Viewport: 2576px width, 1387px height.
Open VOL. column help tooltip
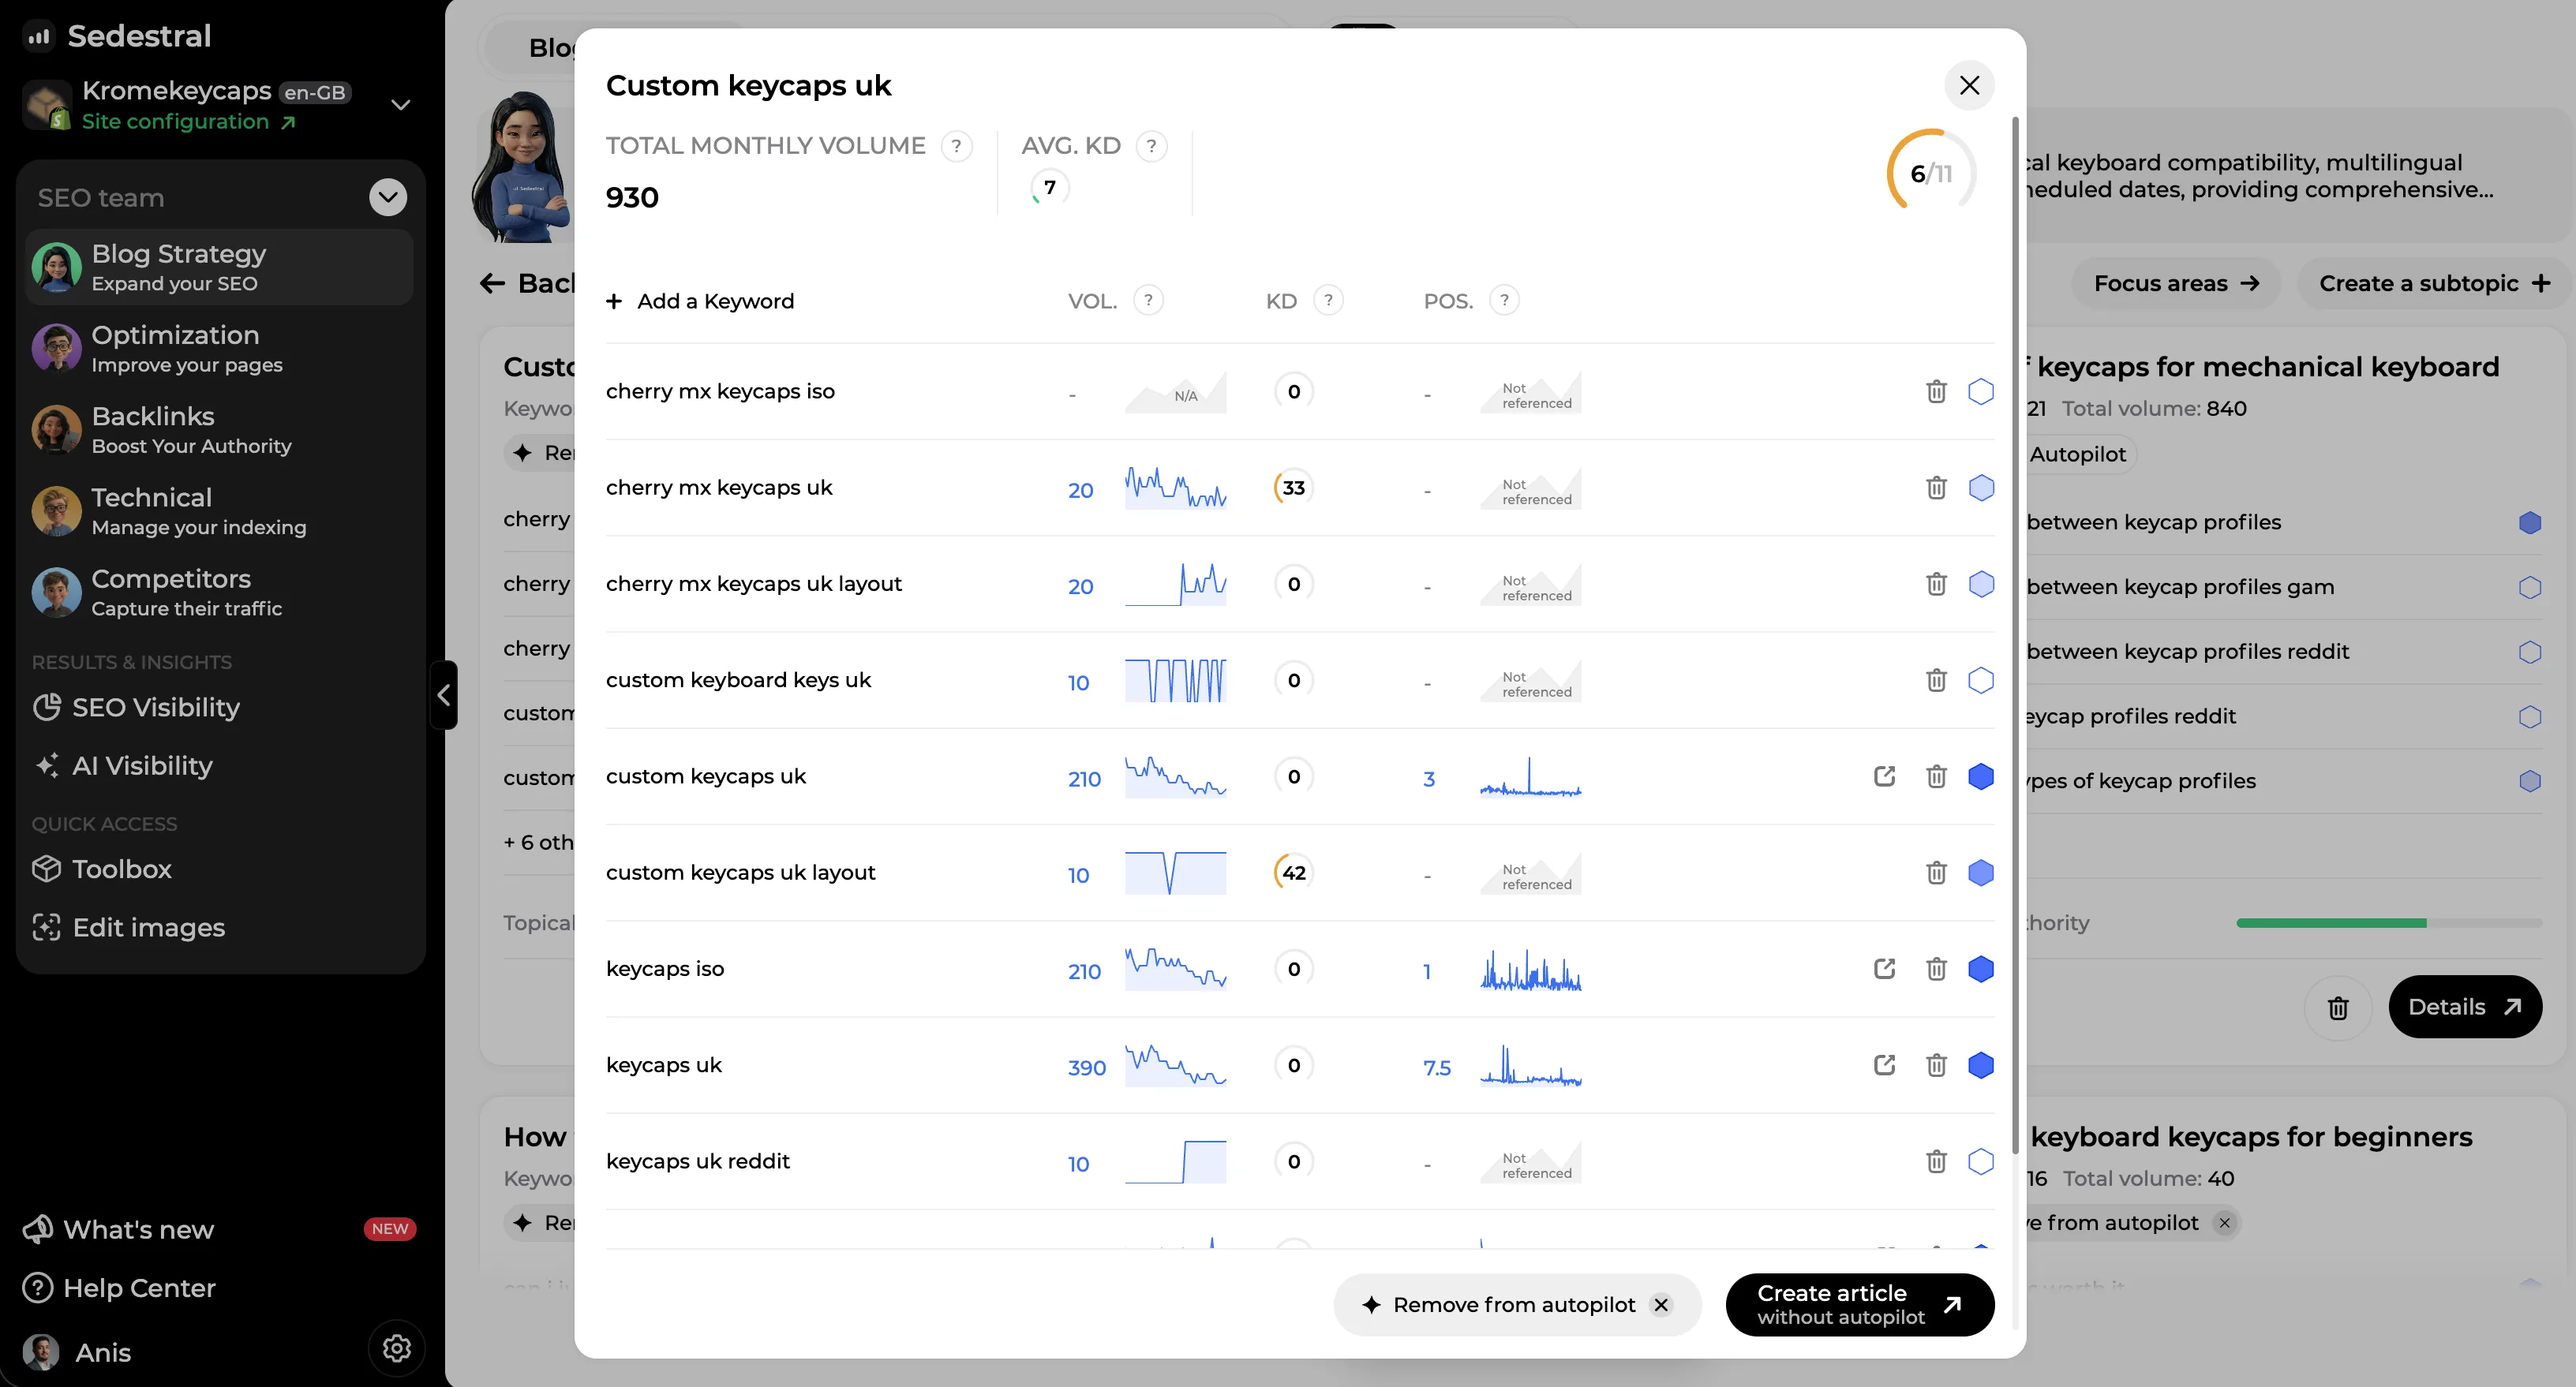(x=1148, y=300)
